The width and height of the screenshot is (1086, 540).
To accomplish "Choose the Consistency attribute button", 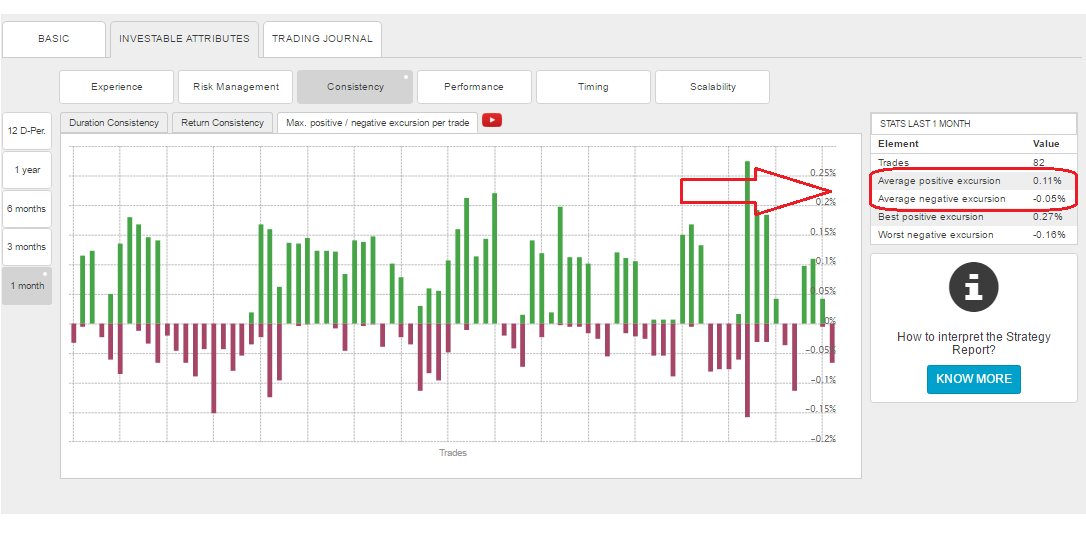I will click(x=355, y=87).
